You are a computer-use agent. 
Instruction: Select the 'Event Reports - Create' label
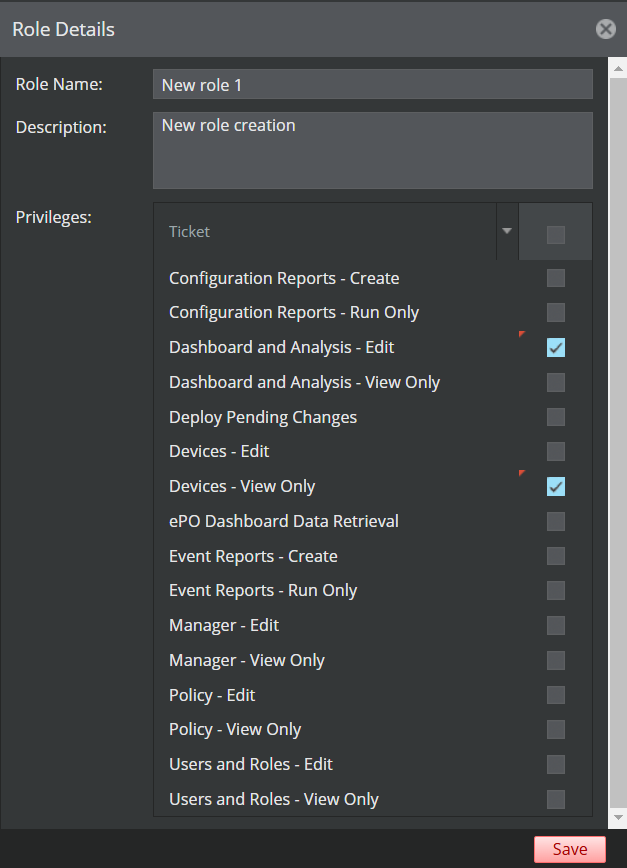[253, 556]
